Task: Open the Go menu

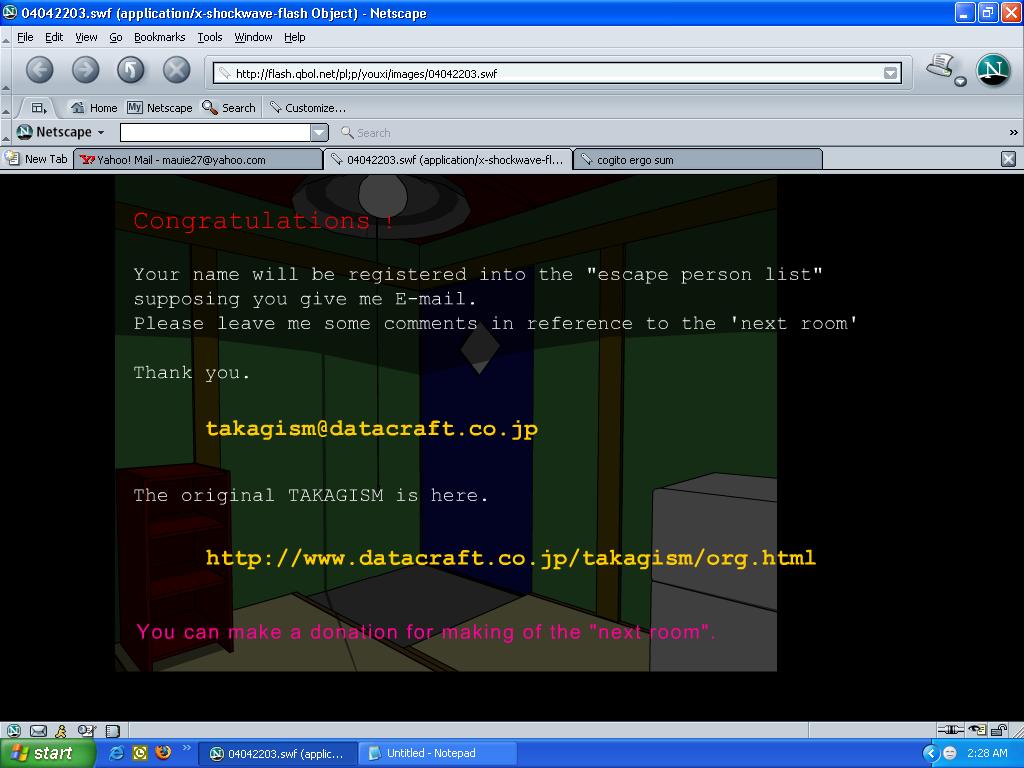Action: coord(116,37)
